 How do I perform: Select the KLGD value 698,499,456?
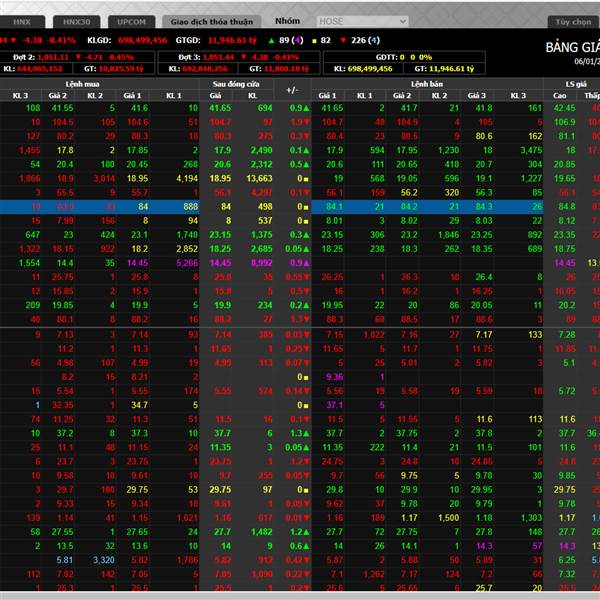(142, 41)
